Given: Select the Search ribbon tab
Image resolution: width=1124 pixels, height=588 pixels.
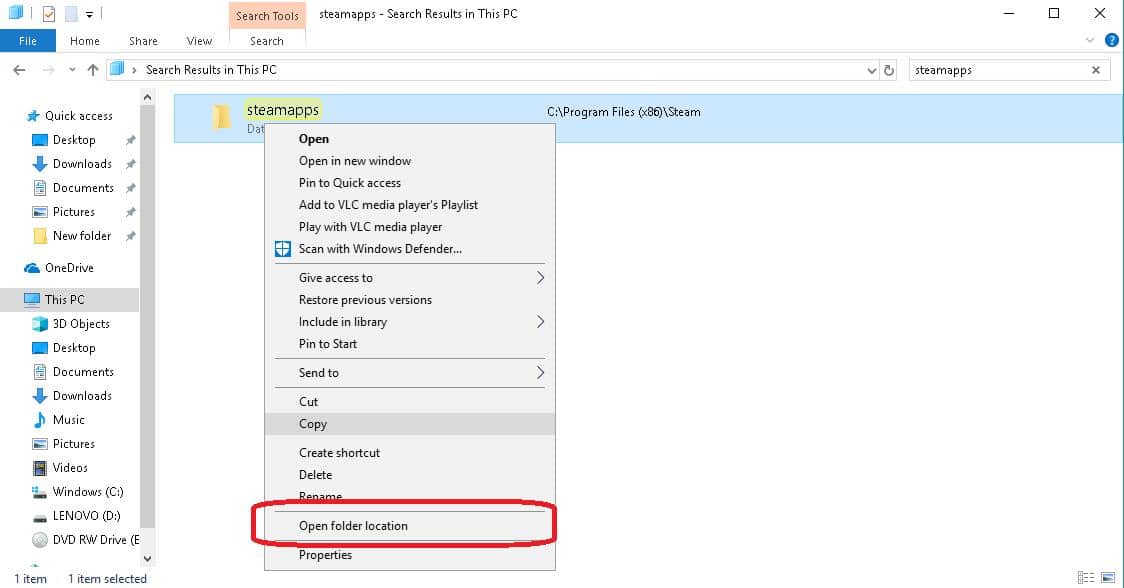Looking at the screenshot, I should click(x=267, y=41).
